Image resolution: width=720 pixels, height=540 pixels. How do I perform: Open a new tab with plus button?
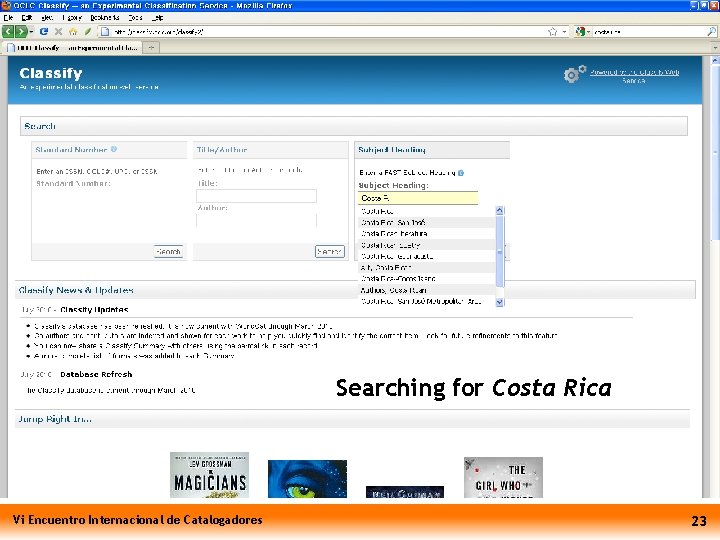(151, 48)
